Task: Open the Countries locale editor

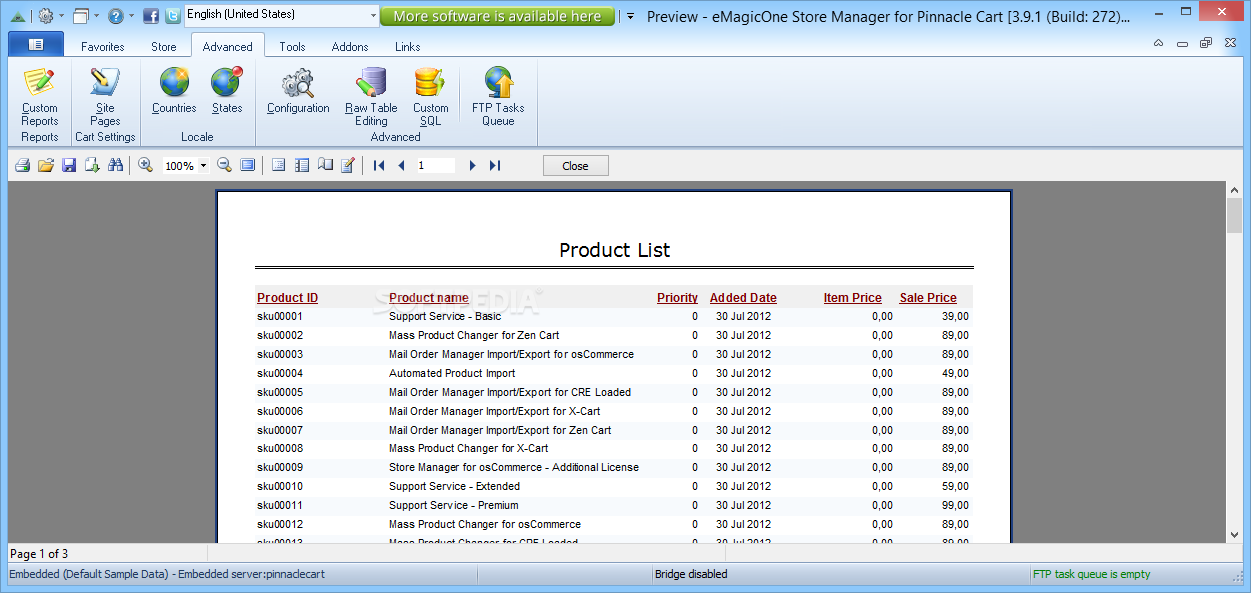Action: [x=174, y=90]
